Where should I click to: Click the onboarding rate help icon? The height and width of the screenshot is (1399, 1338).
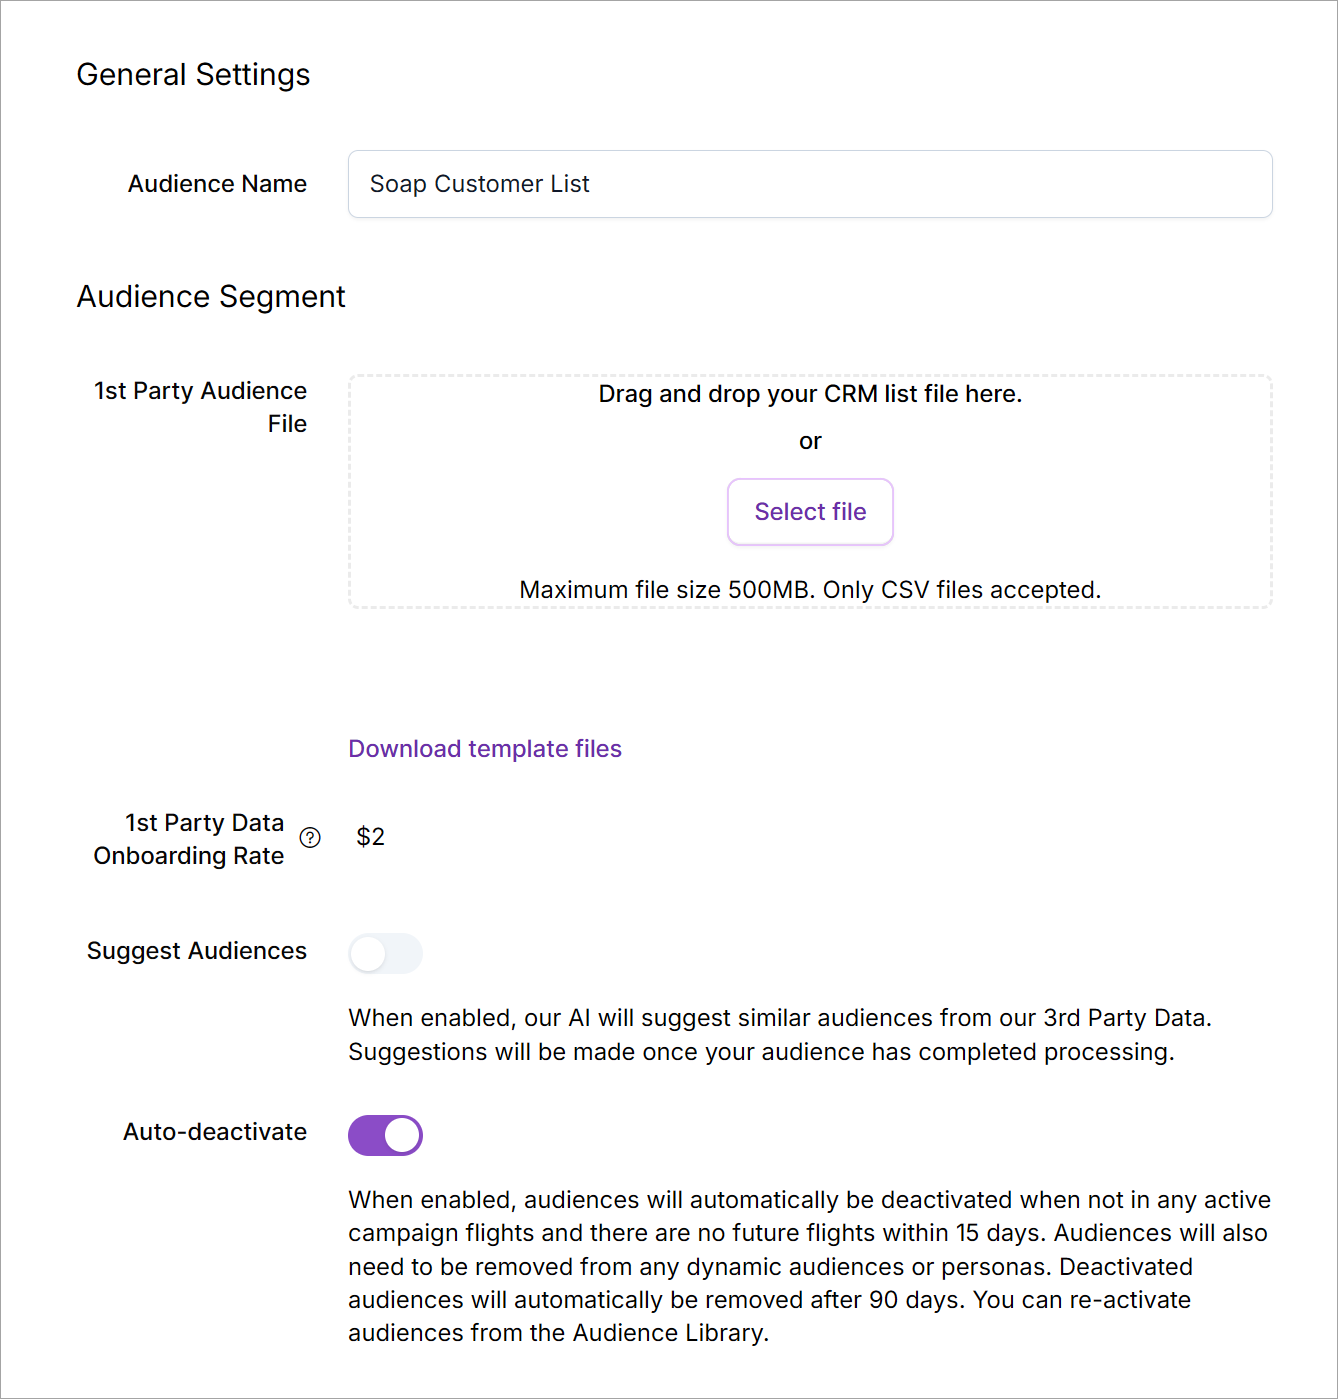pyautogui.click(x=311, y=838)
